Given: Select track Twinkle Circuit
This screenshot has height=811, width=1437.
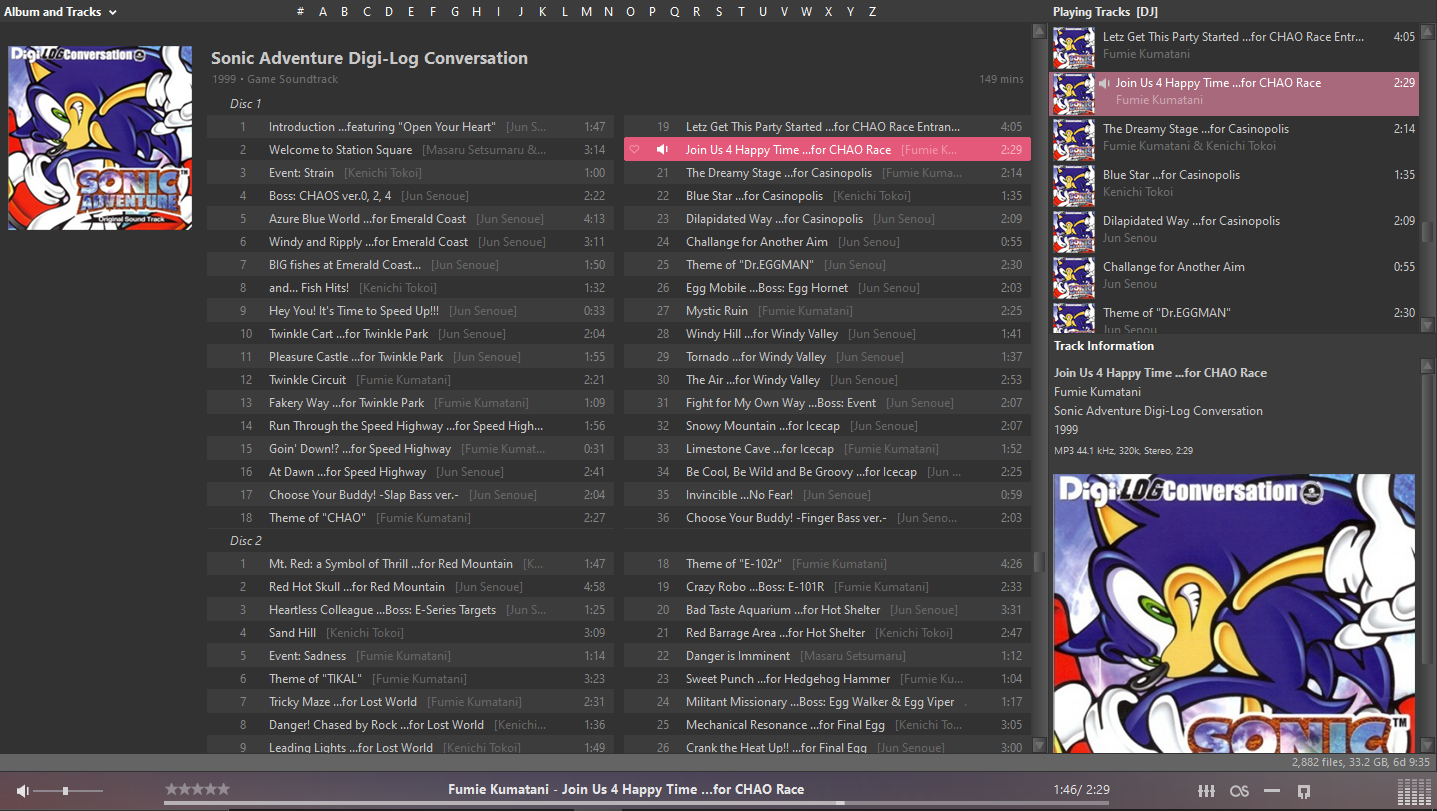Looking at the screenshot, I should click(x=410, y=380).
